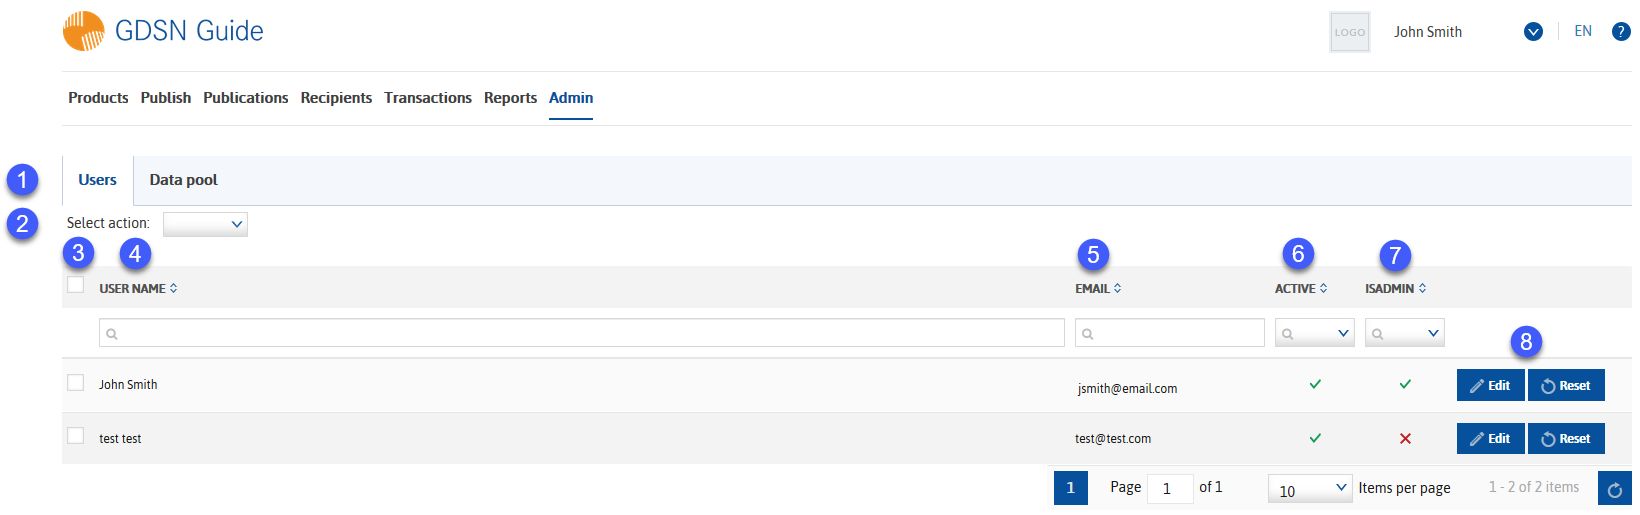Screen dimensions: 1640x515
Task: Open the Select action dropdown
Action: 205,224
